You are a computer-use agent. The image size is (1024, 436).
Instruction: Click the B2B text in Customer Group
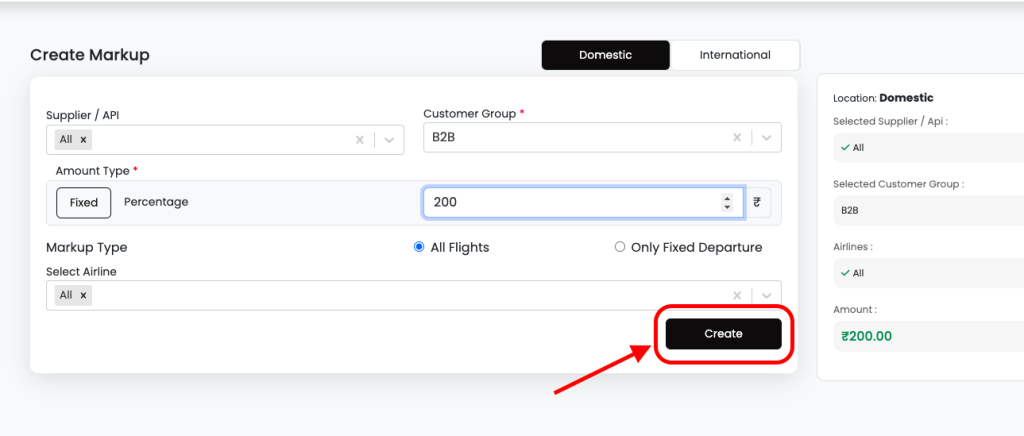443,138
